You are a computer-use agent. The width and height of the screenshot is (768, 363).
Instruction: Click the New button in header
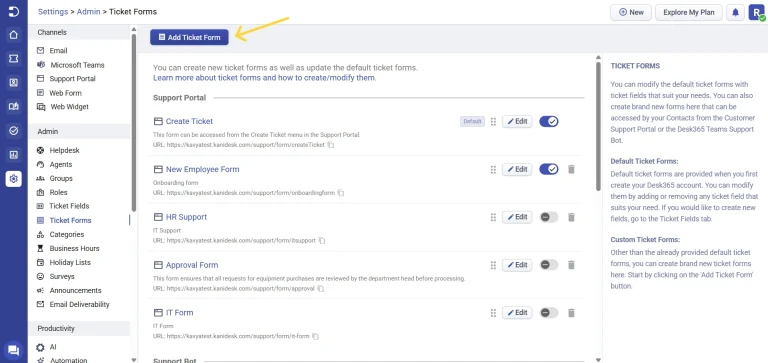[x=631, y=13]
